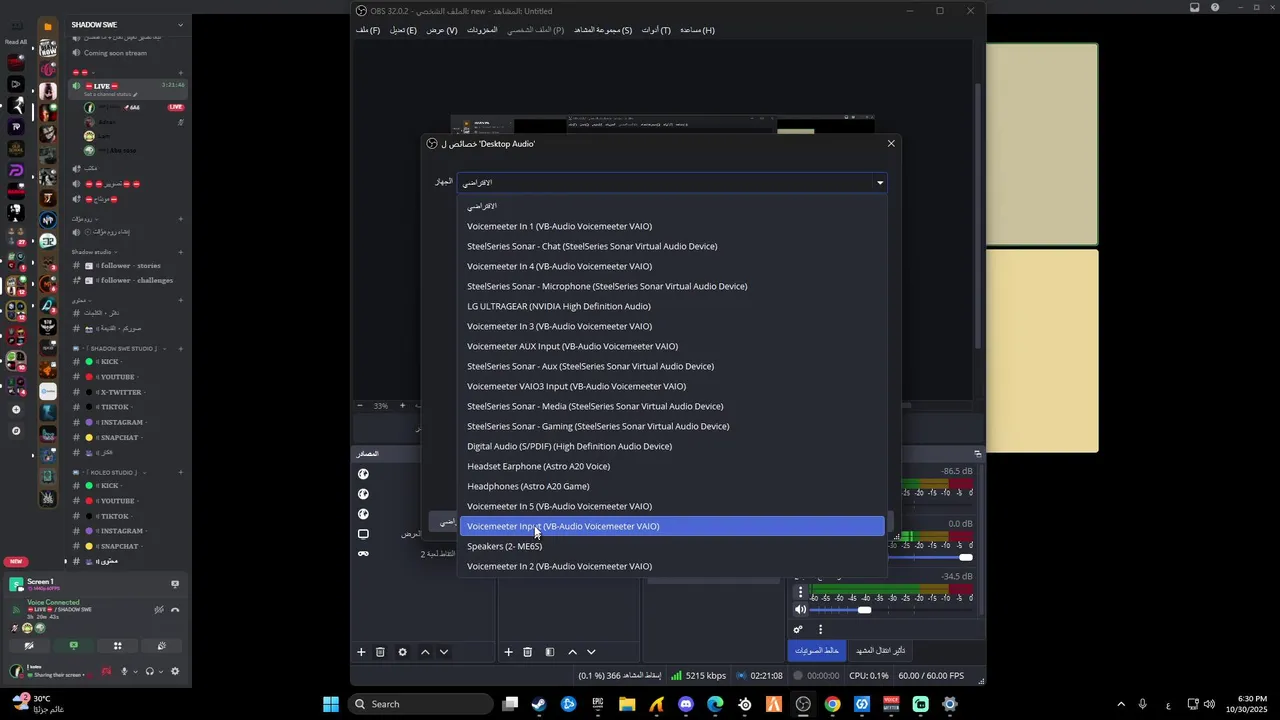Viewport: 1280px width, 720px height.
Task: Toggle Discord microphone mute
Action: point(125,671)
